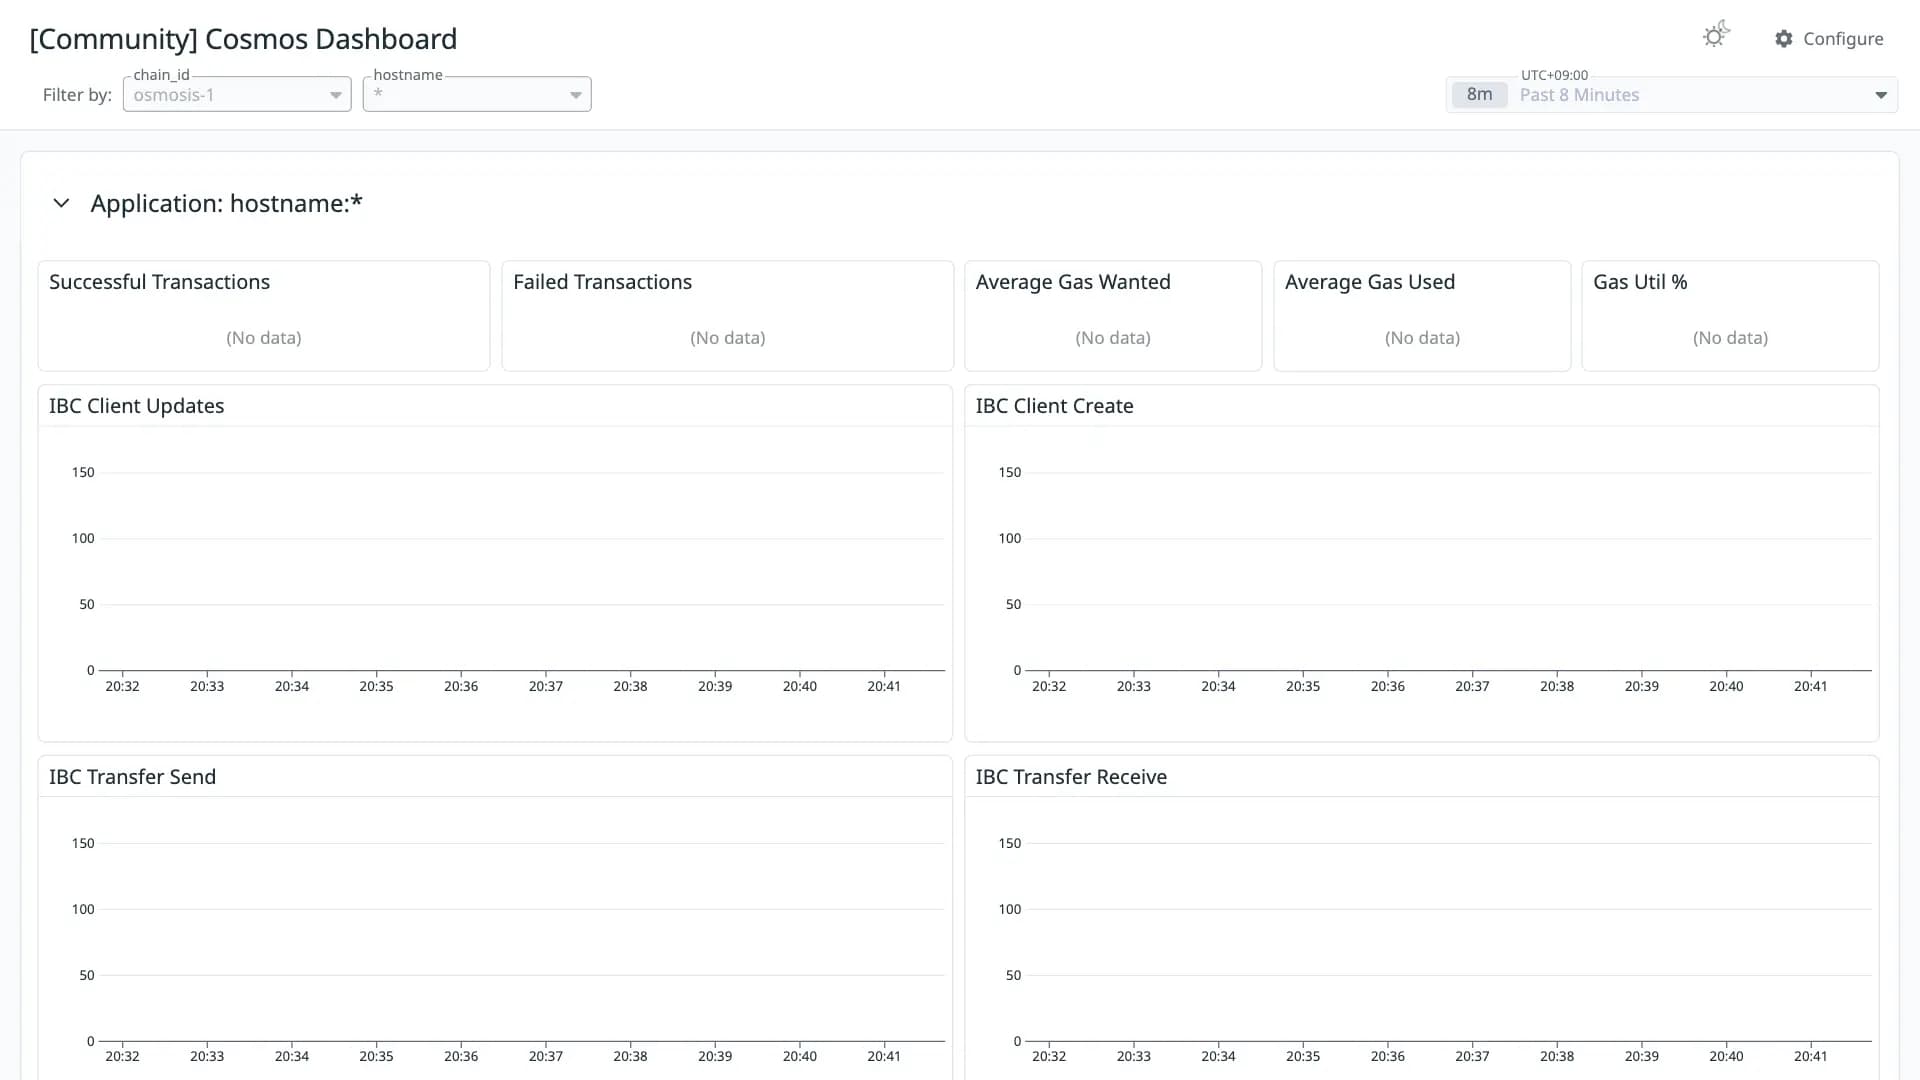Select the Failed Transactions widget title

602,282
